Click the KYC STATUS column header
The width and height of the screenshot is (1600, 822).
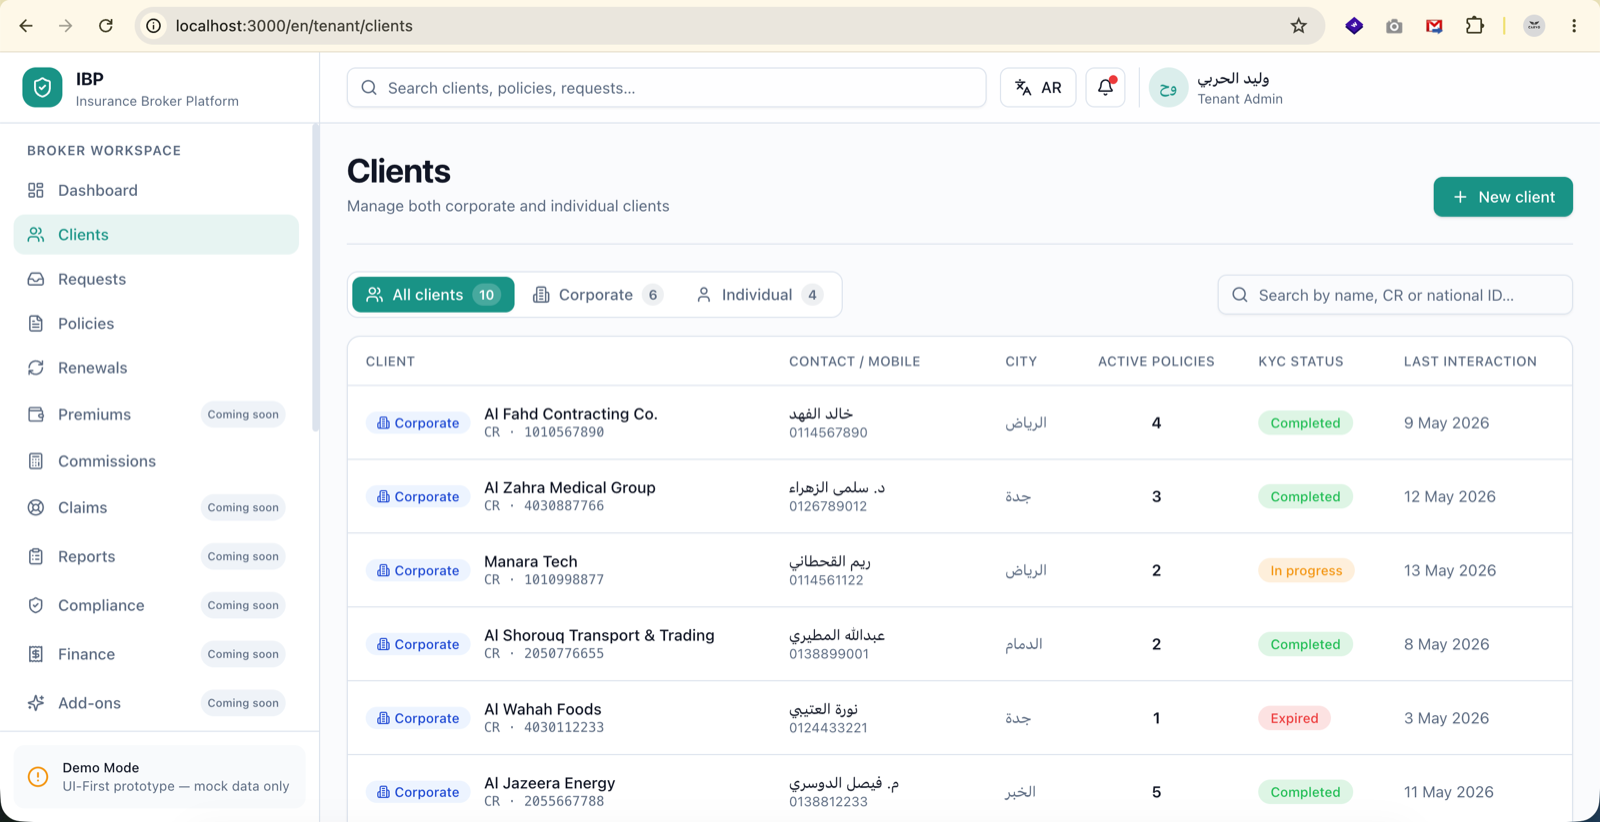1301,362
